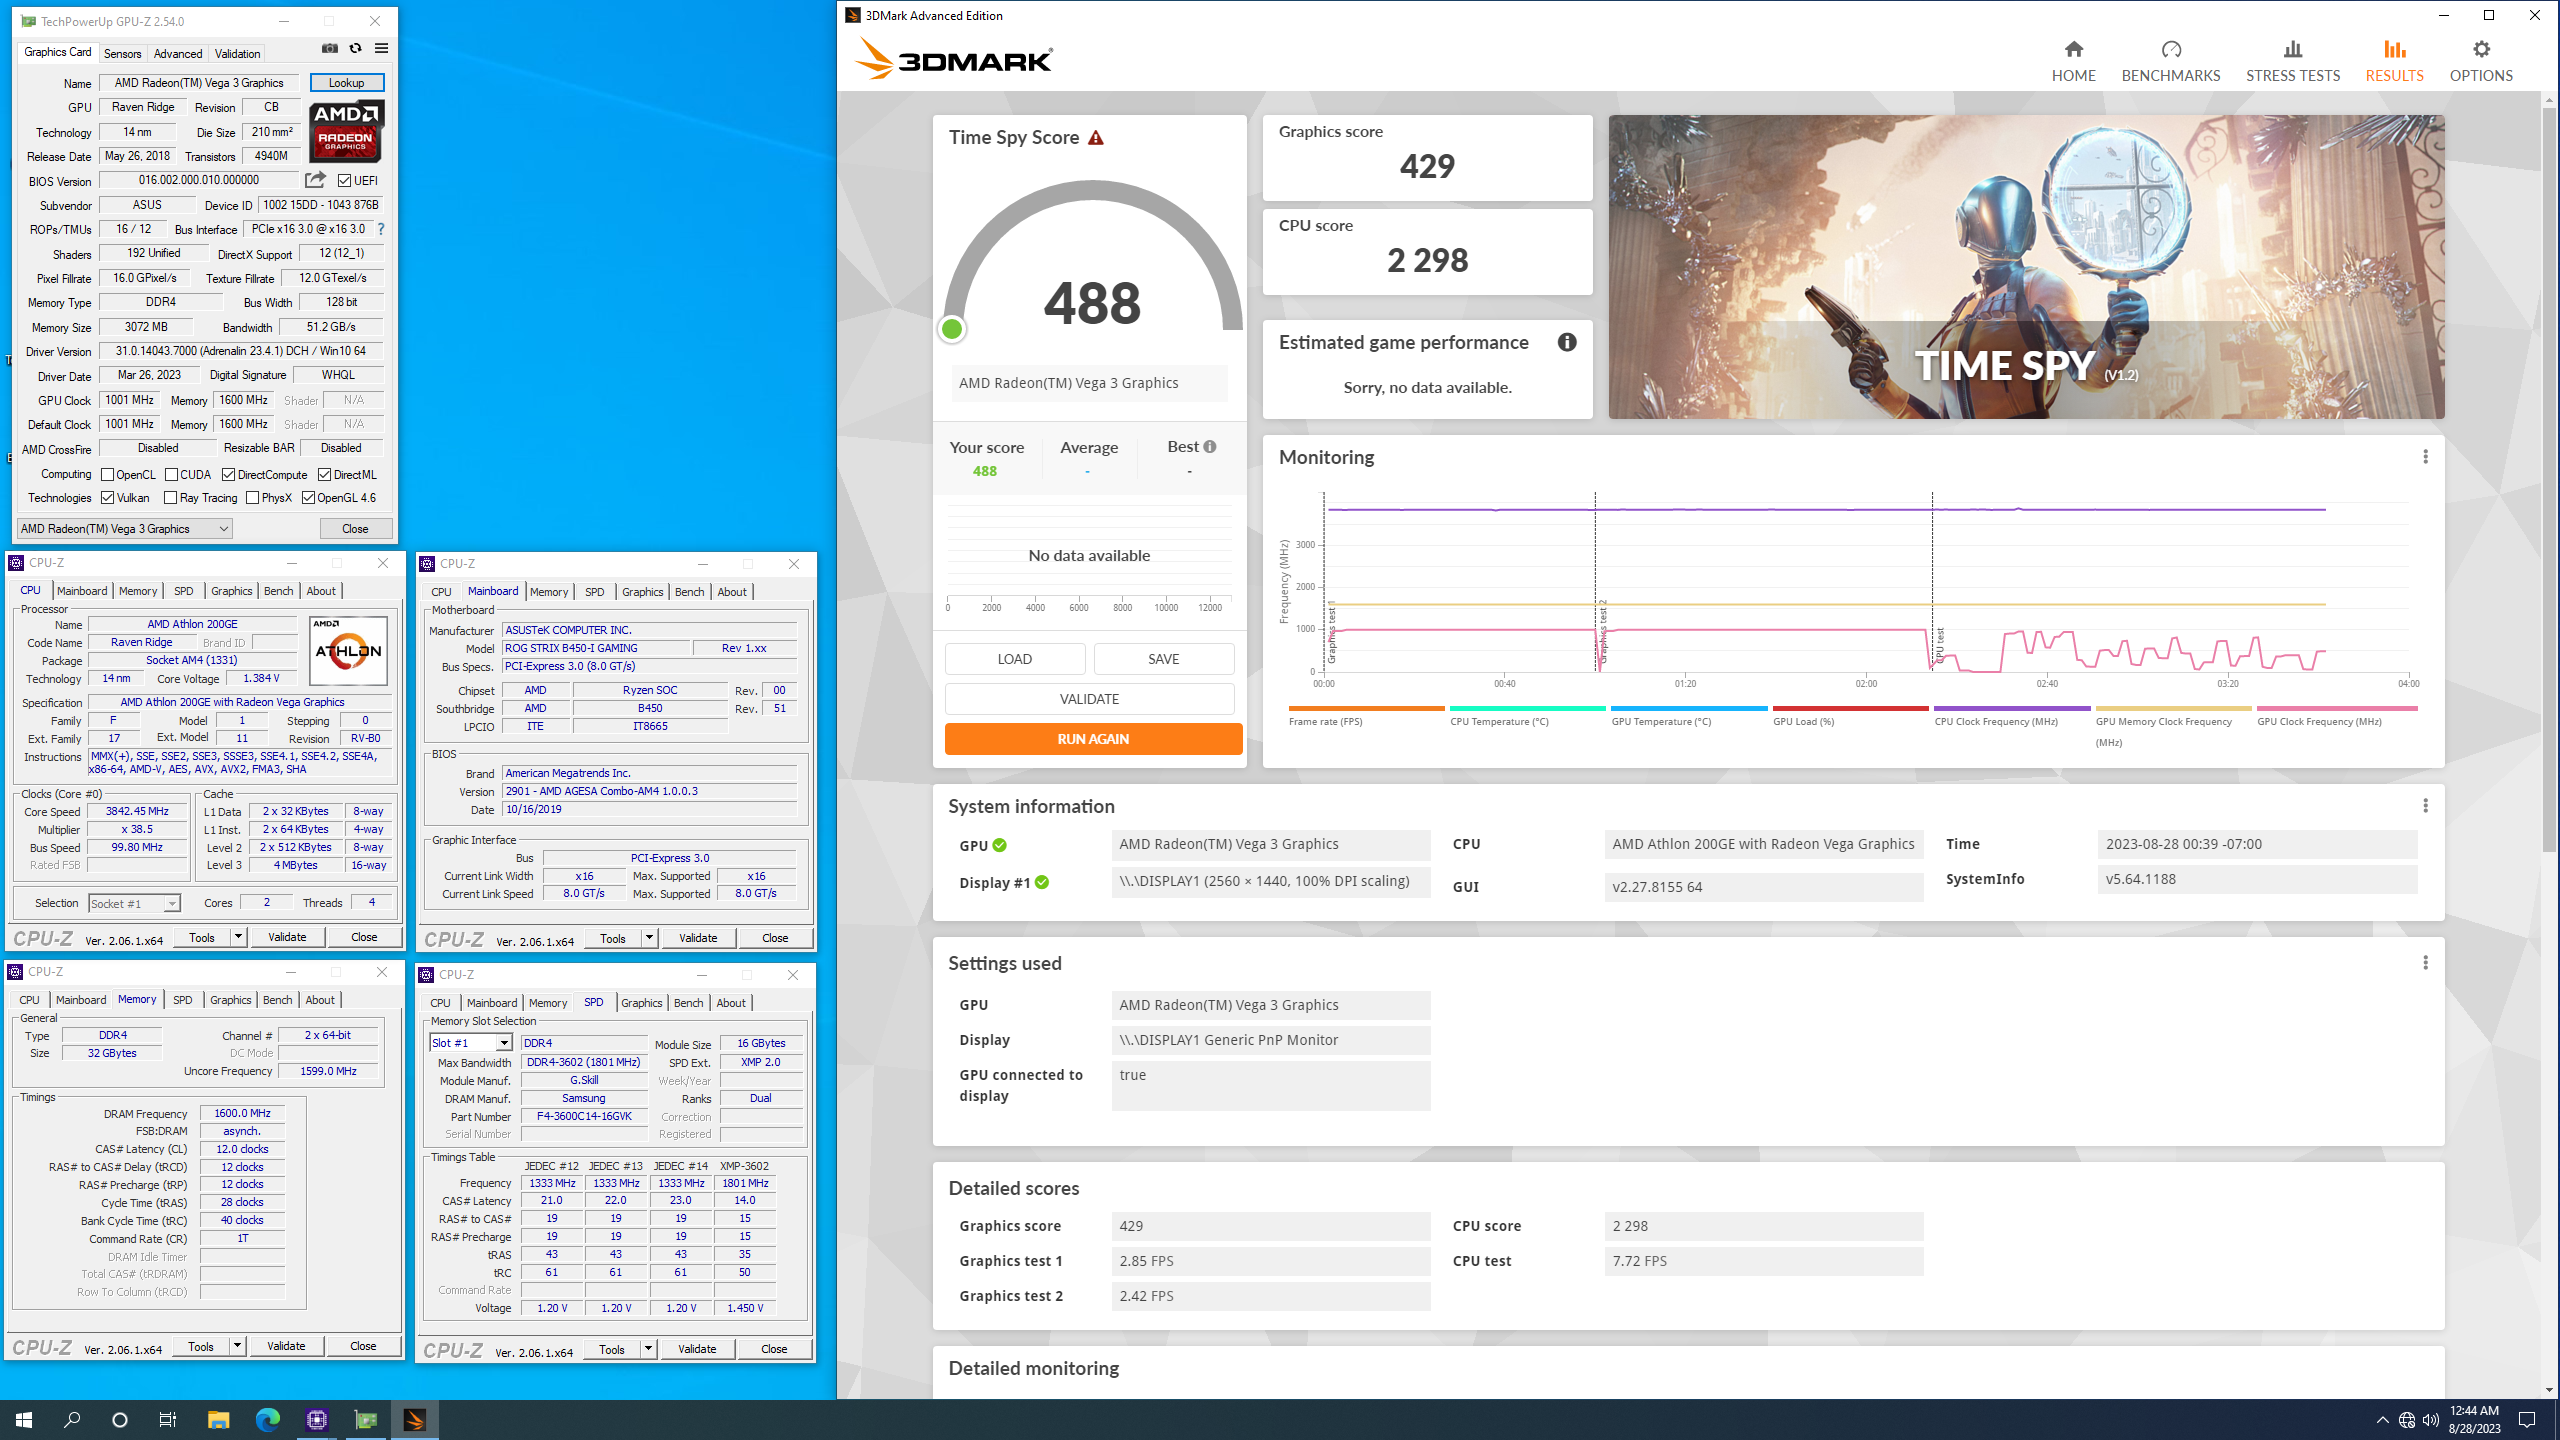
Task: Click the Frame rate (FPS) orange legend swatch
Action: pyautogui.click(x=1366, y=708)
